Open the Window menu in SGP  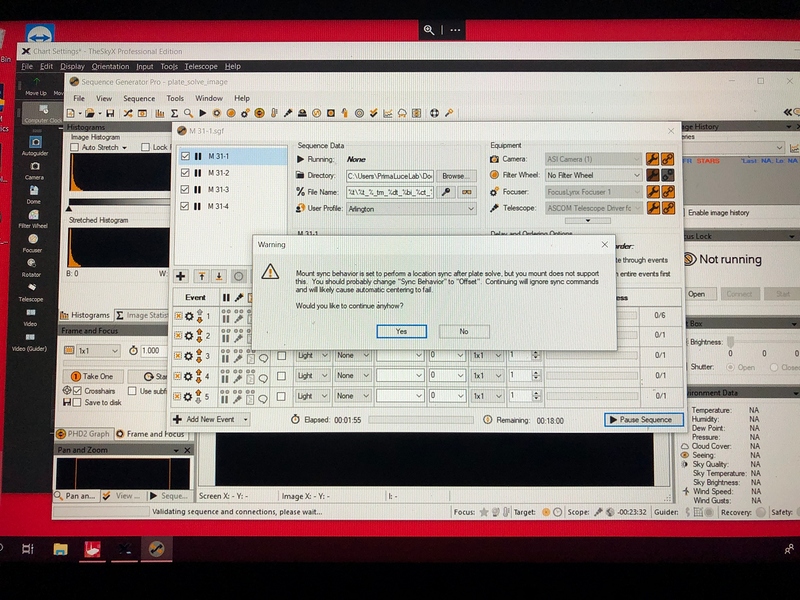pyautogui.click(x=209, y=98)
